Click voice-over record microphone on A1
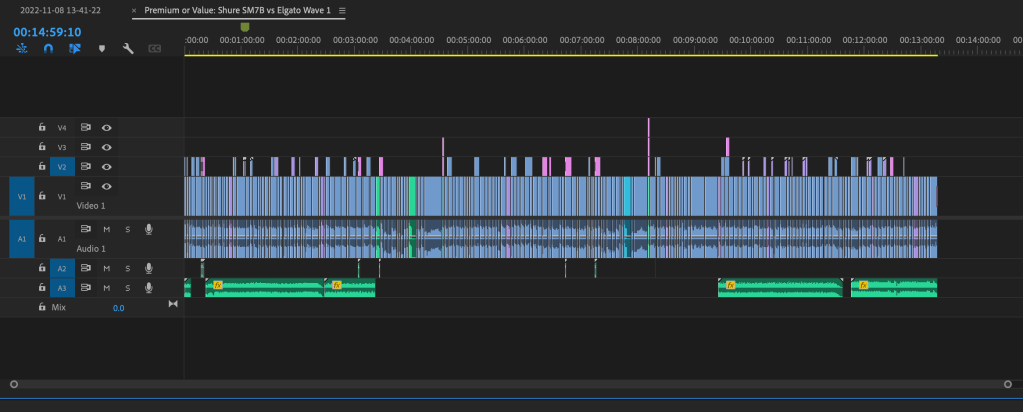Image resolution: width=1023 pixels, height=412 pixels. 149,229
